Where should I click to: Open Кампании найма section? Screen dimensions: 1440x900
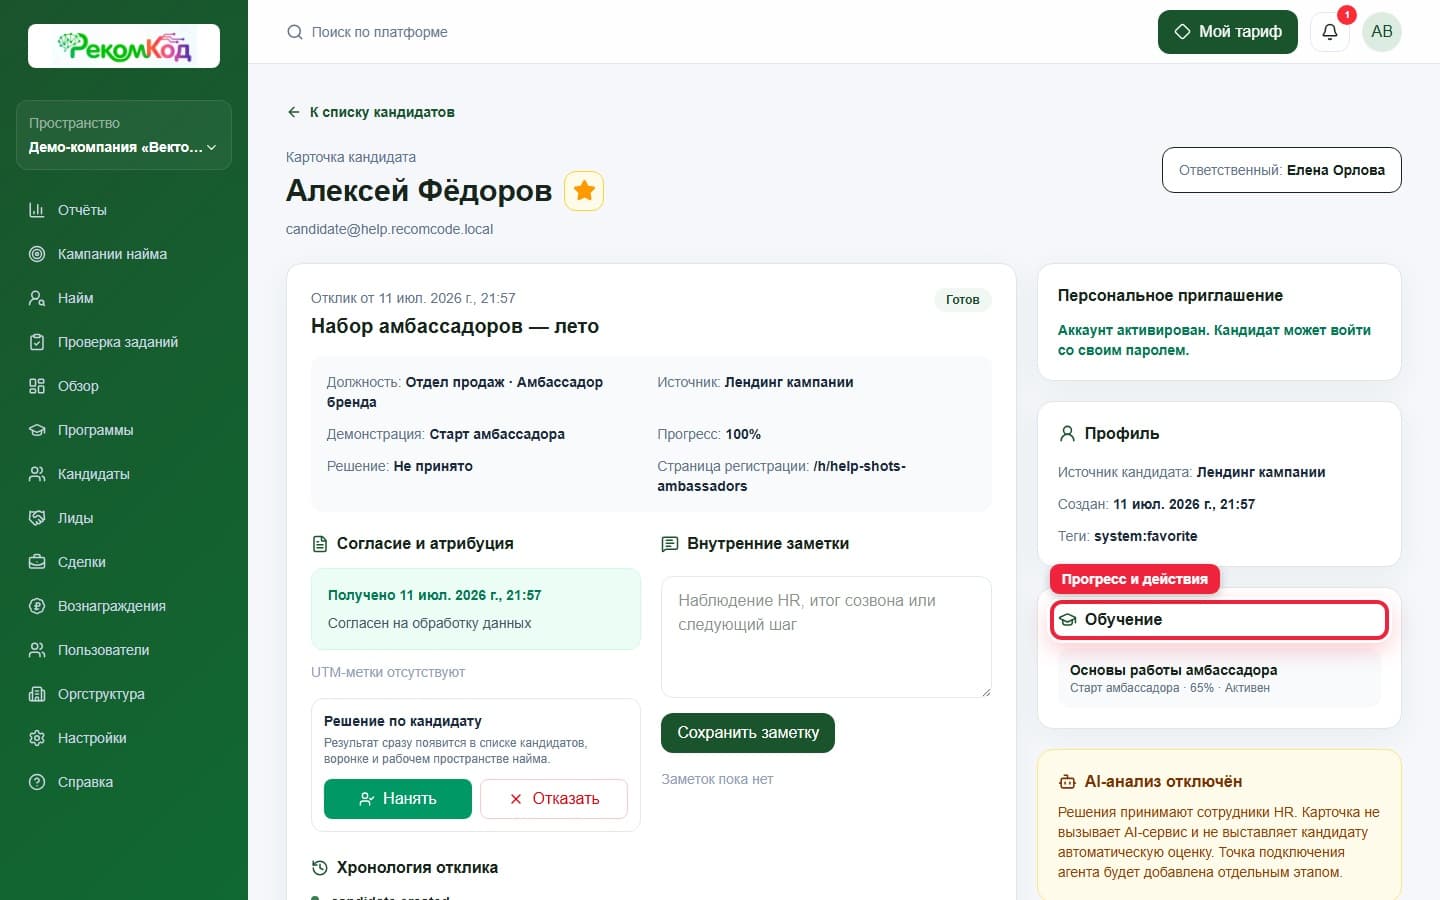pos(124,254)
